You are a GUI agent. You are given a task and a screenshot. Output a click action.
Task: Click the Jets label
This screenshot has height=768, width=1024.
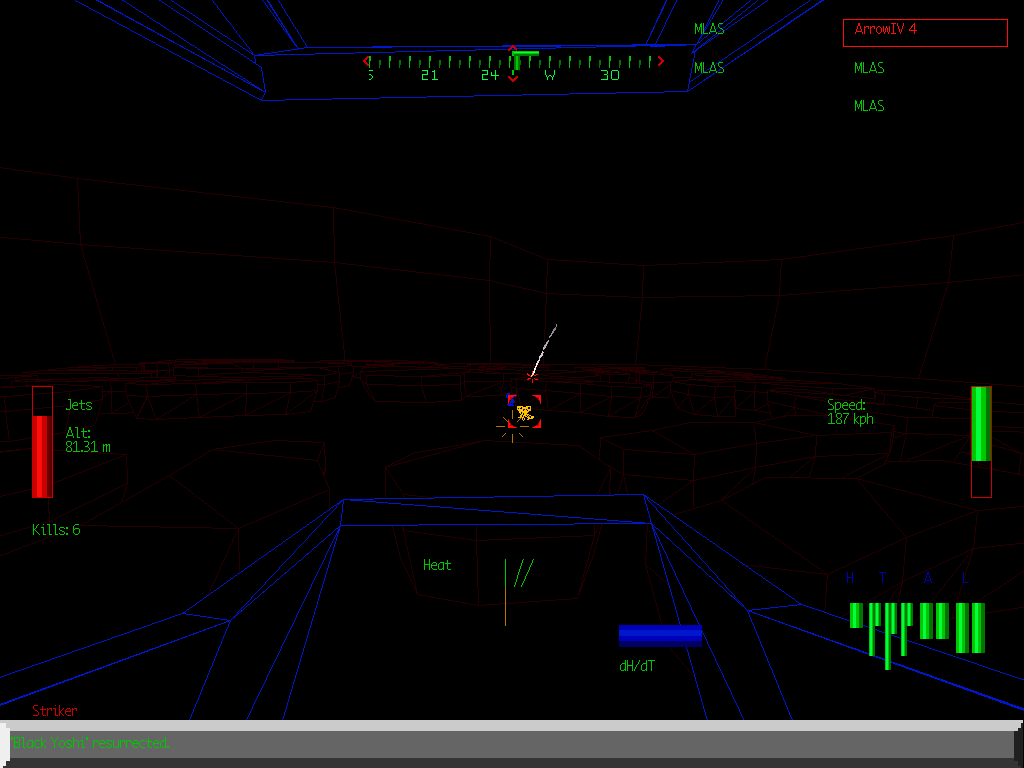click(79, 405)
